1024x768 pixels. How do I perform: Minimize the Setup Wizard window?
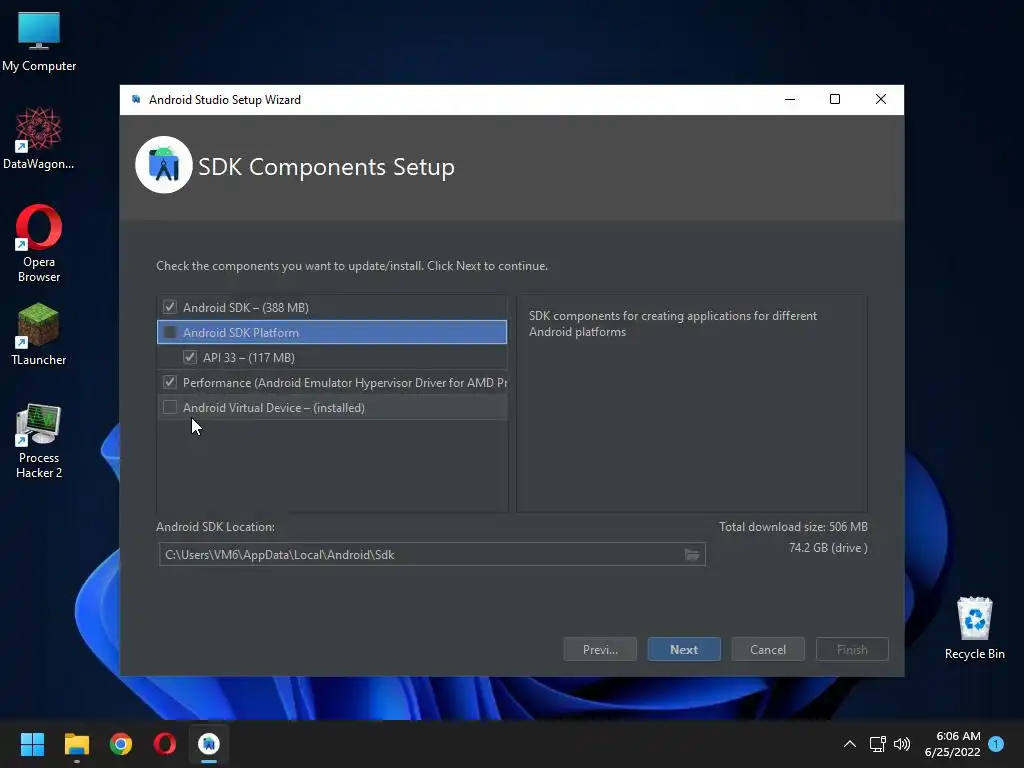pyautogui.click(x=790, y=99)
